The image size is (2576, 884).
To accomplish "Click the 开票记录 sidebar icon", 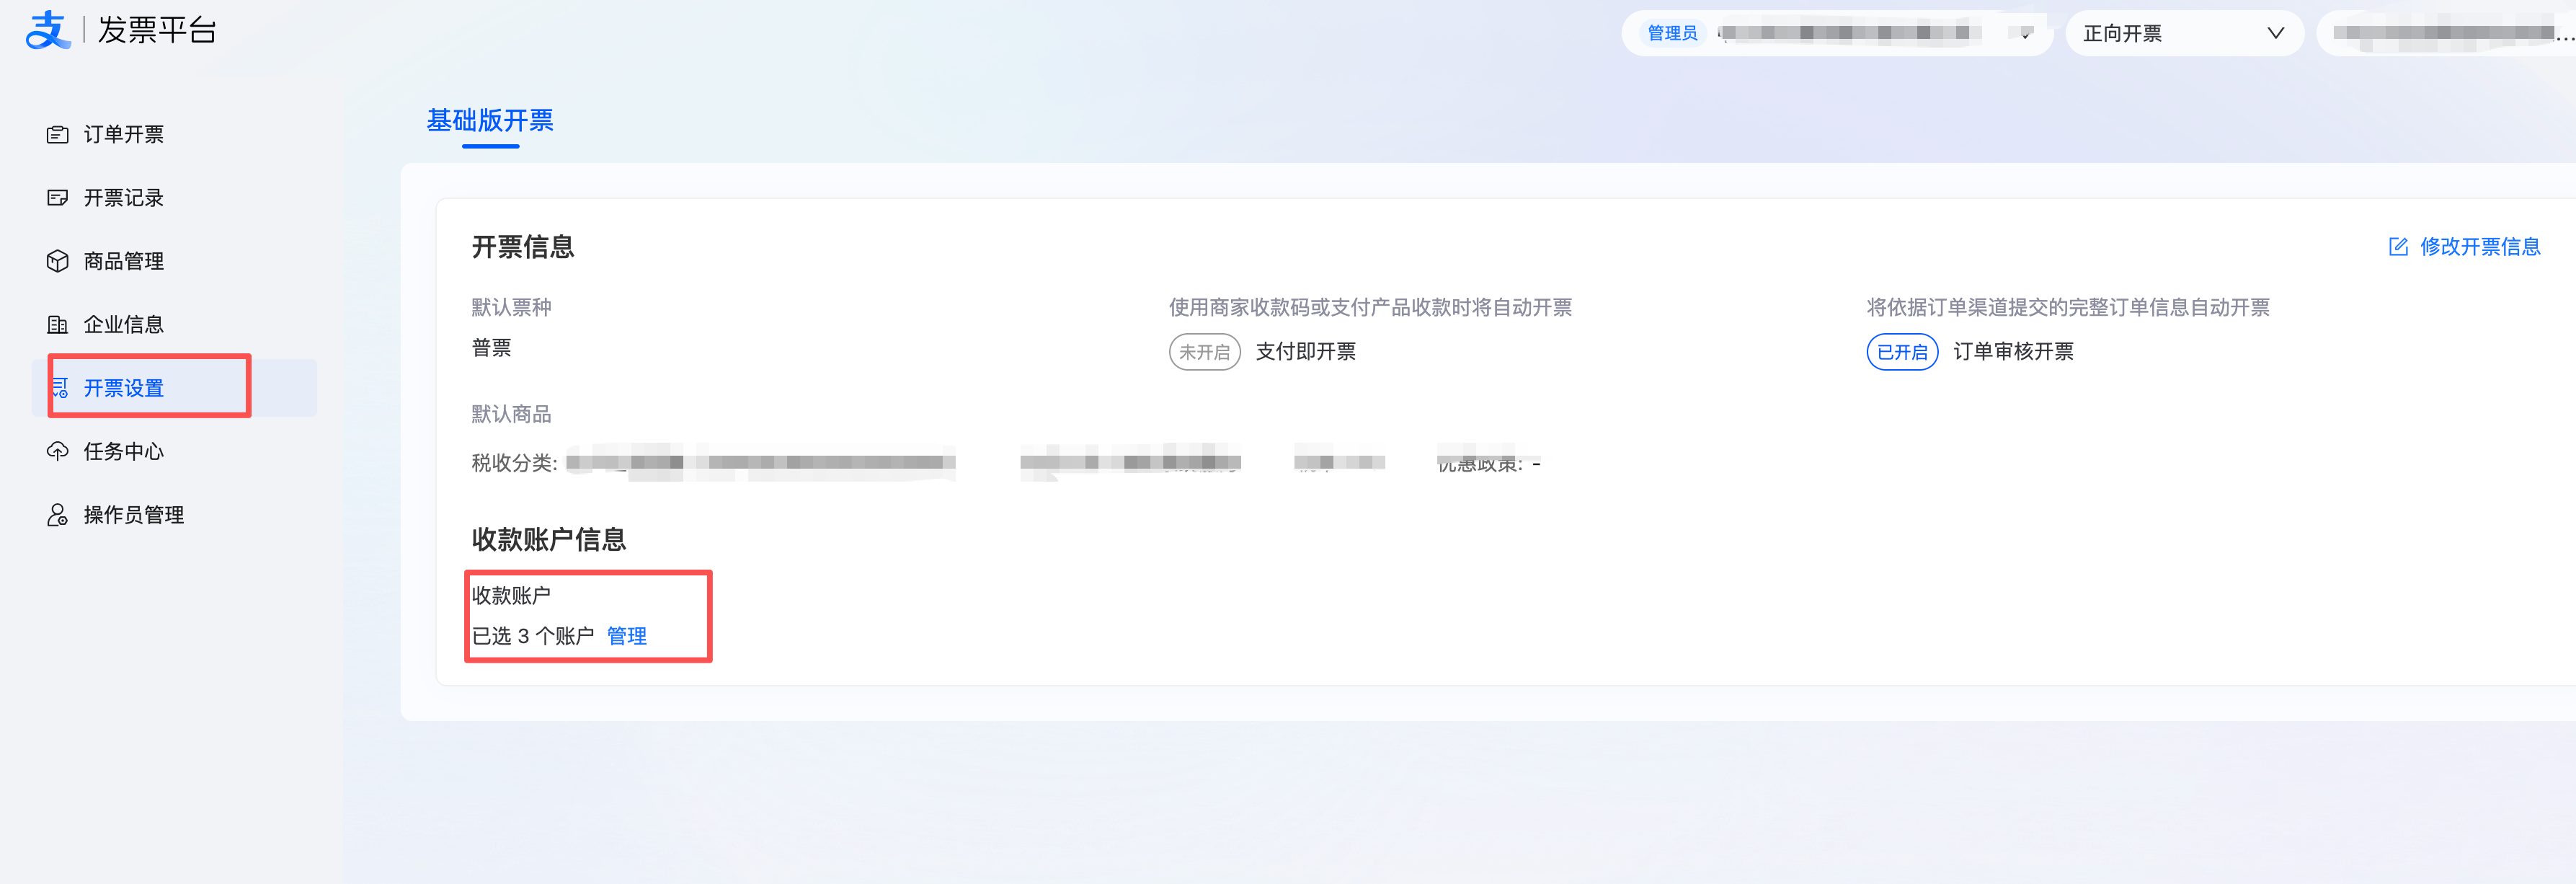I will tap(58, 198).
